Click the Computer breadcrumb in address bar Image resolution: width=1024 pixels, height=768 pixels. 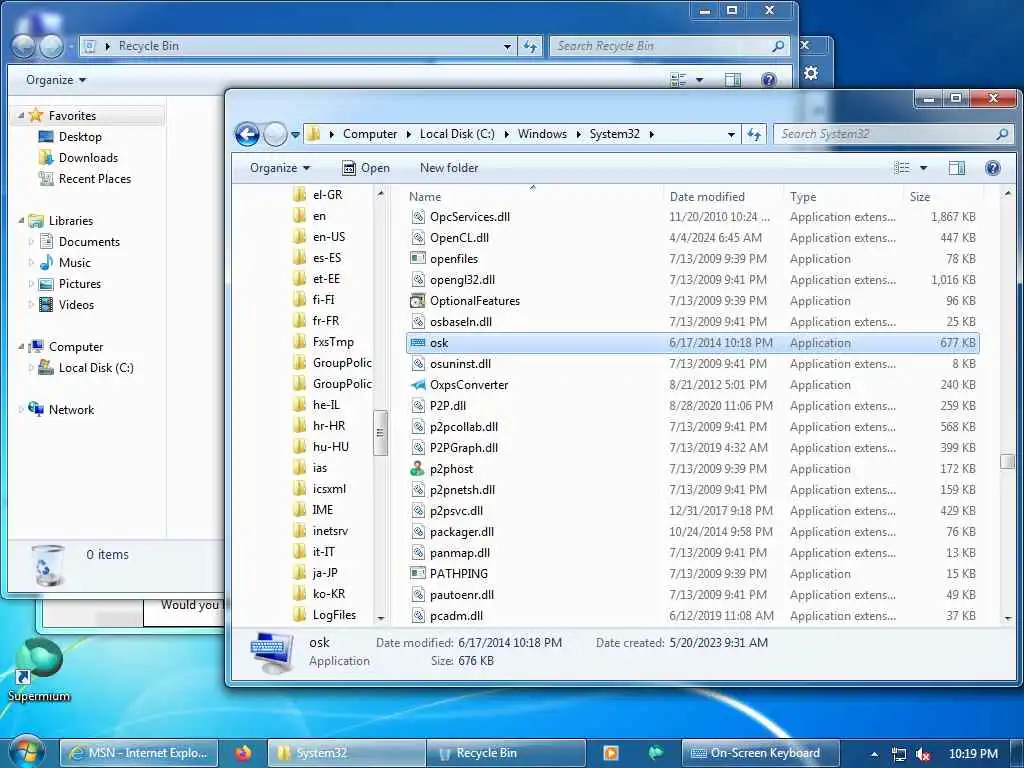point(370,134)
